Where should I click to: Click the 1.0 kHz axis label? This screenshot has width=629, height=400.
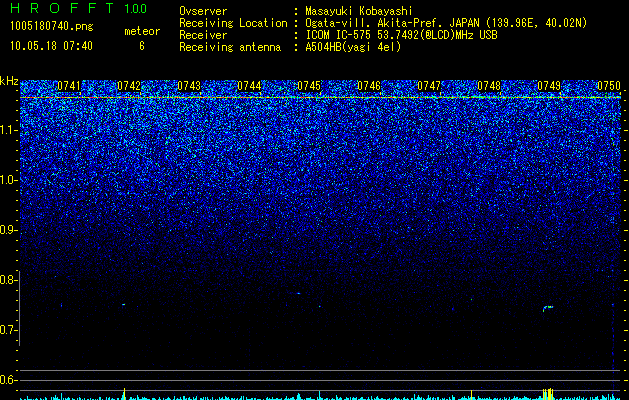point(8,180)
